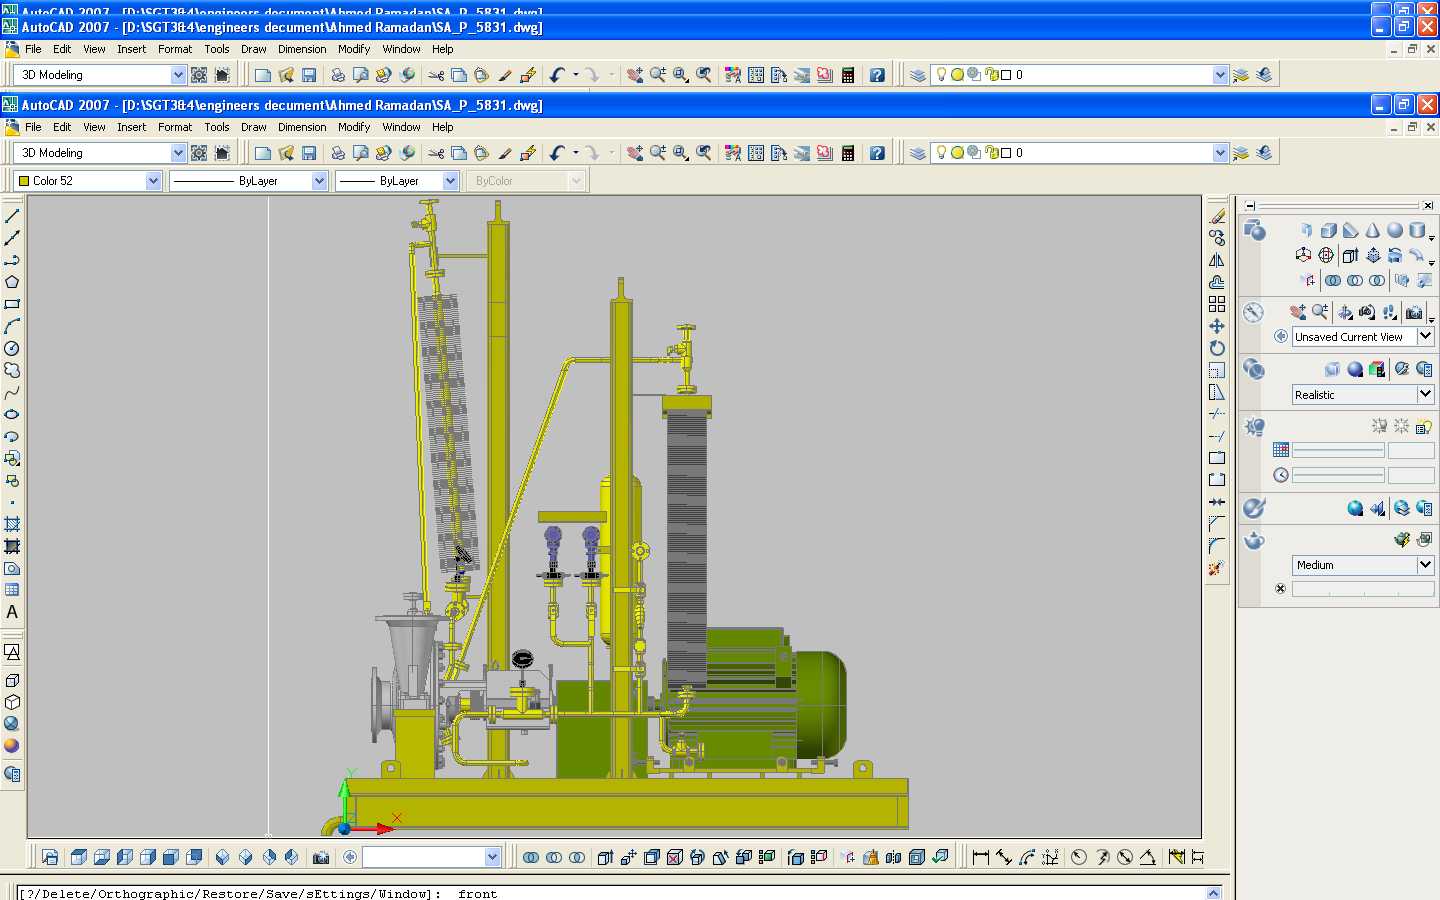Viewport: 1440px width, 900px height.
Task: Select the Multiline Text tool
Action: tap(12, 612)
